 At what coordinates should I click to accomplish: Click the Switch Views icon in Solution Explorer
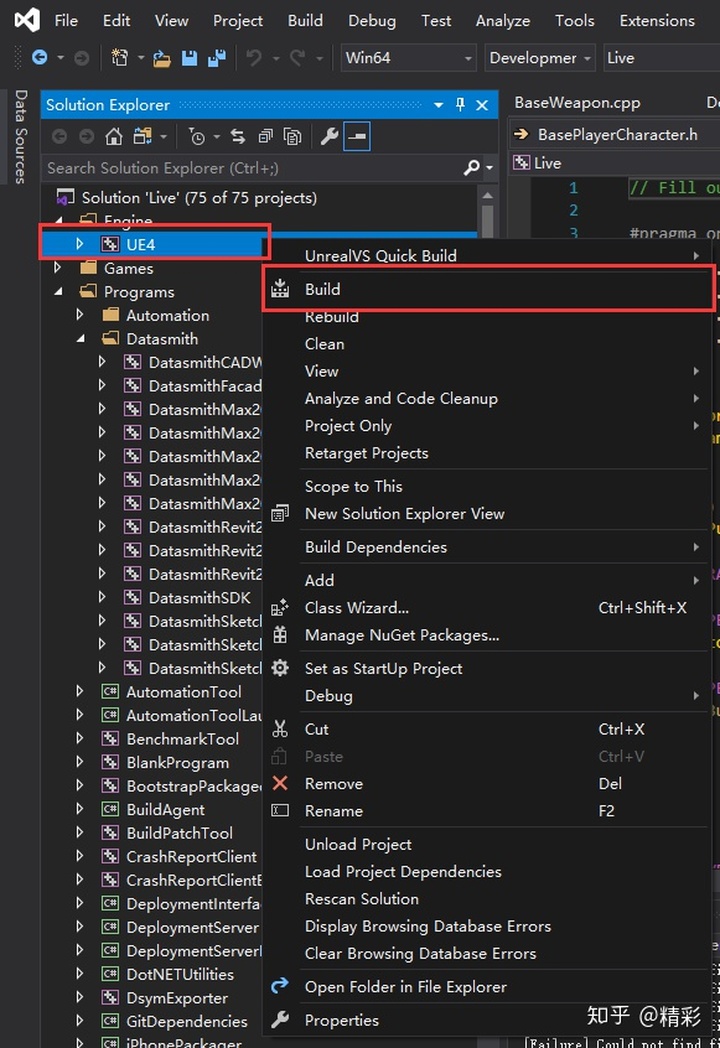click(142, 136)
